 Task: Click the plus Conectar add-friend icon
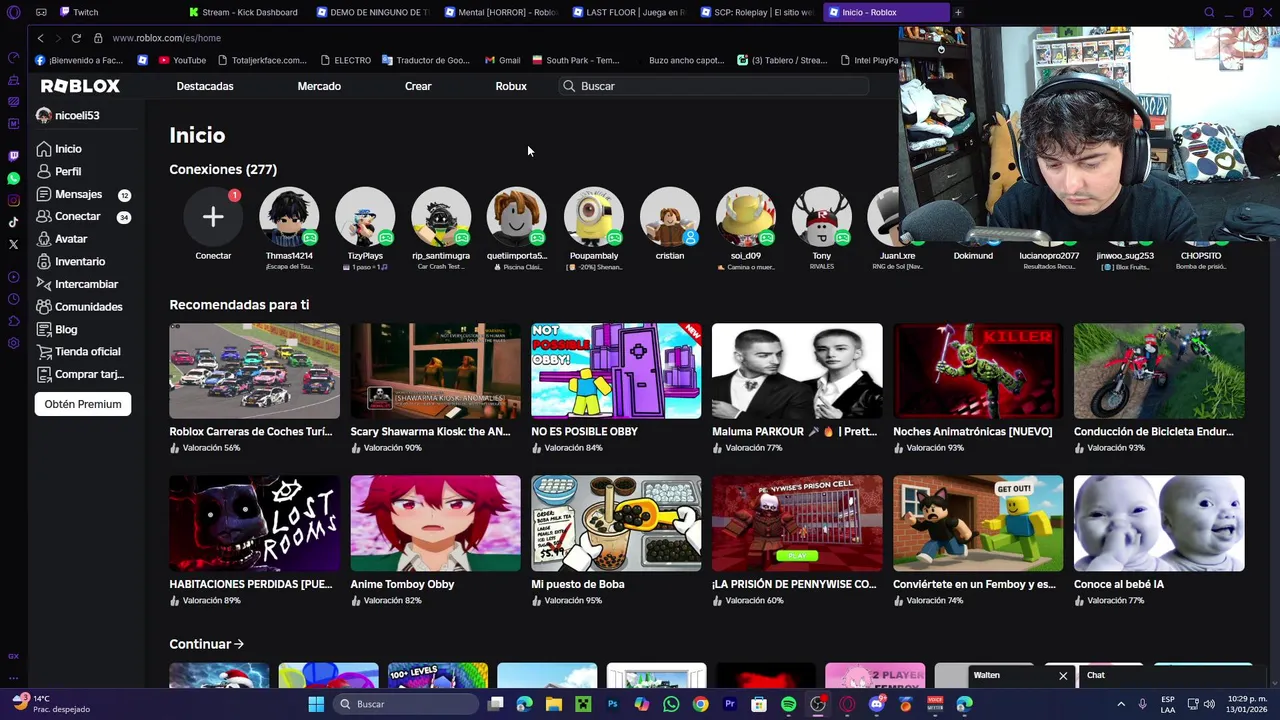tap(213, 217)
